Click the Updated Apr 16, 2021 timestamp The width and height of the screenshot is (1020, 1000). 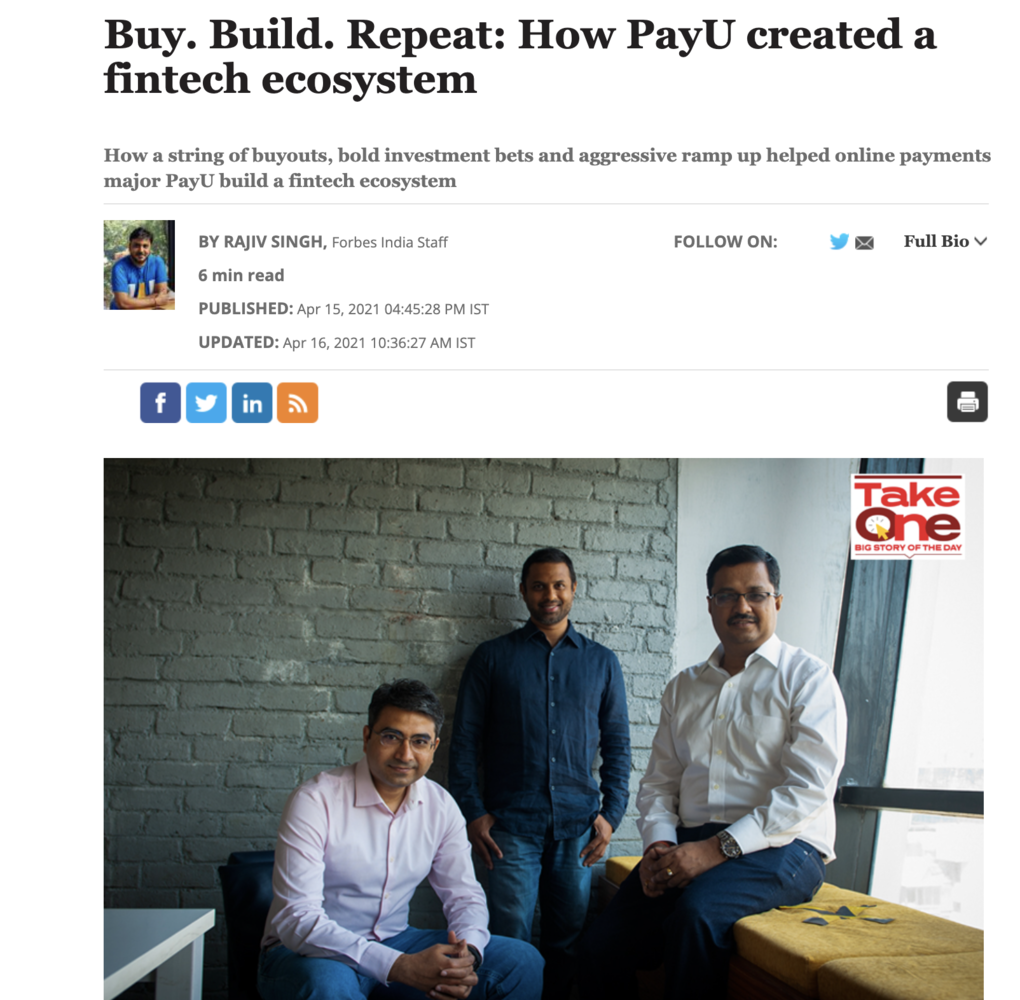click(x=336, y=343)
